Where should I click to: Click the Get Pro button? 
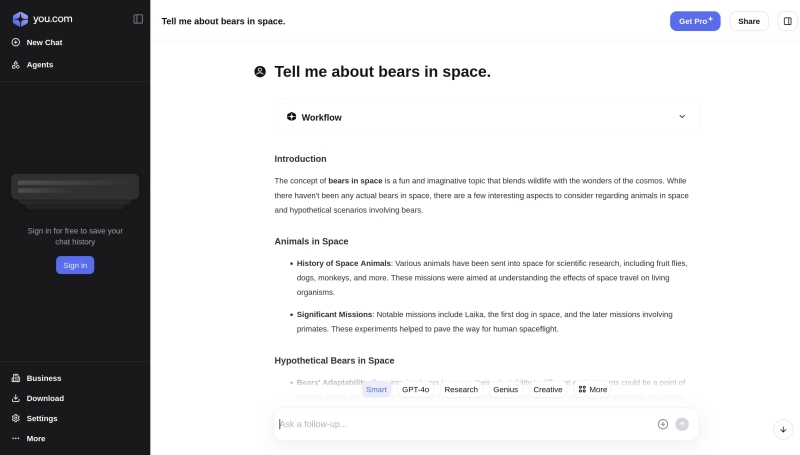[695, 21]
